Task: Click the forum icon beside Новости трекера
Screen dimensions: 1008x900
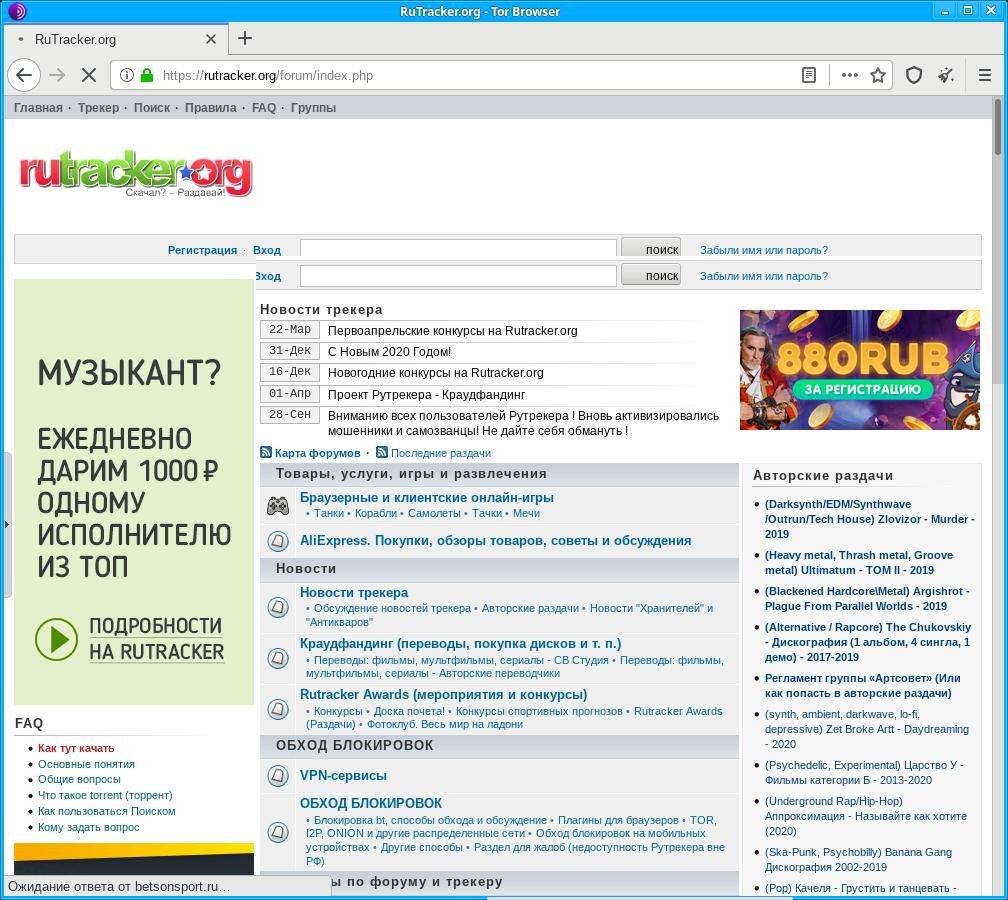Action: click(278, 607)
